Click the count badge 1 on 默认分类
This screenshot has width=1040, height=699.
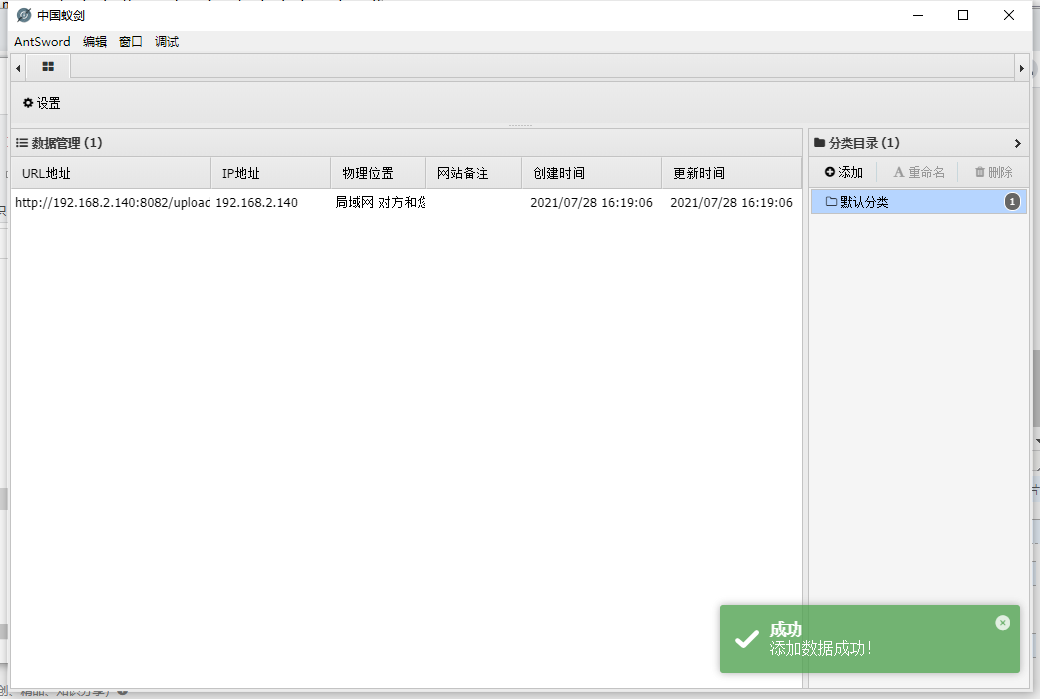[1012, 202]
